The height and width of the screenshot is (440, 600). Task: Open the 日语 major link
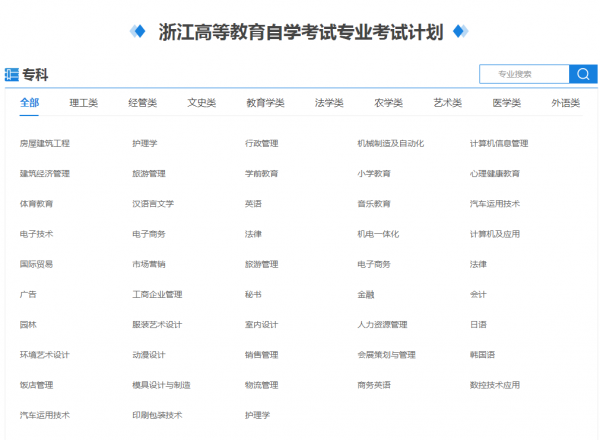click(x=478, y=325)
